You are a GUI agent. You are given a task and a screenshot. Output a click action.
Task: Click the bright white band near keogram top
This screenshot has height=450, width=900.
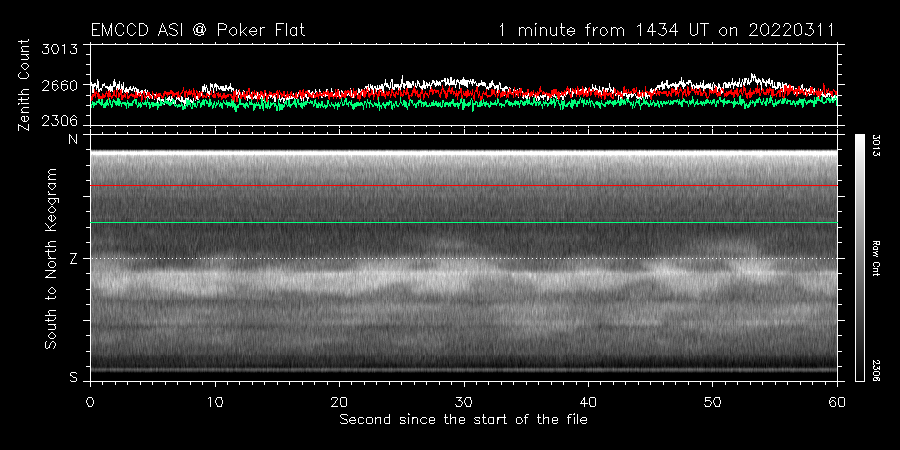[464, 153]
